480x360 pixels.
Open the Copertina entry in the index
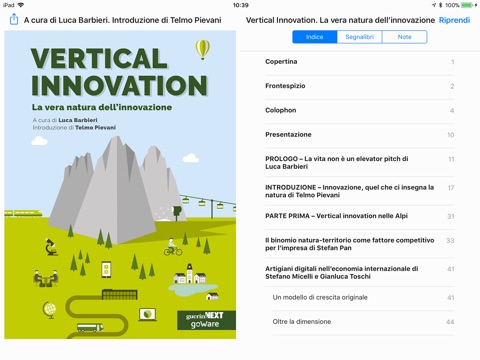click(x=360, y=62)
